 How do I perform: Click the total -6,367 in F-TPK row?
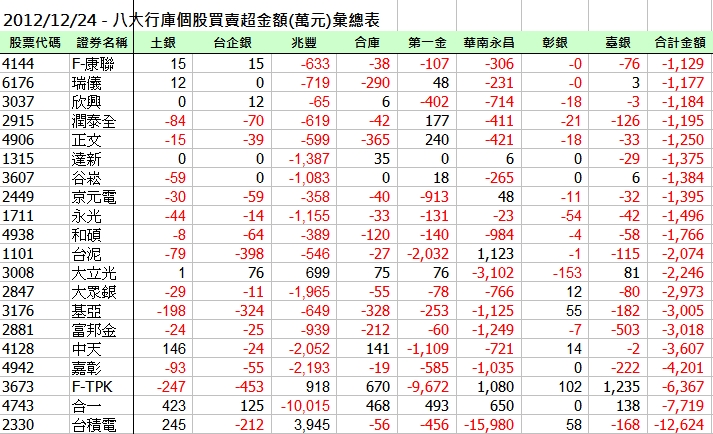[x=683, y=387]
